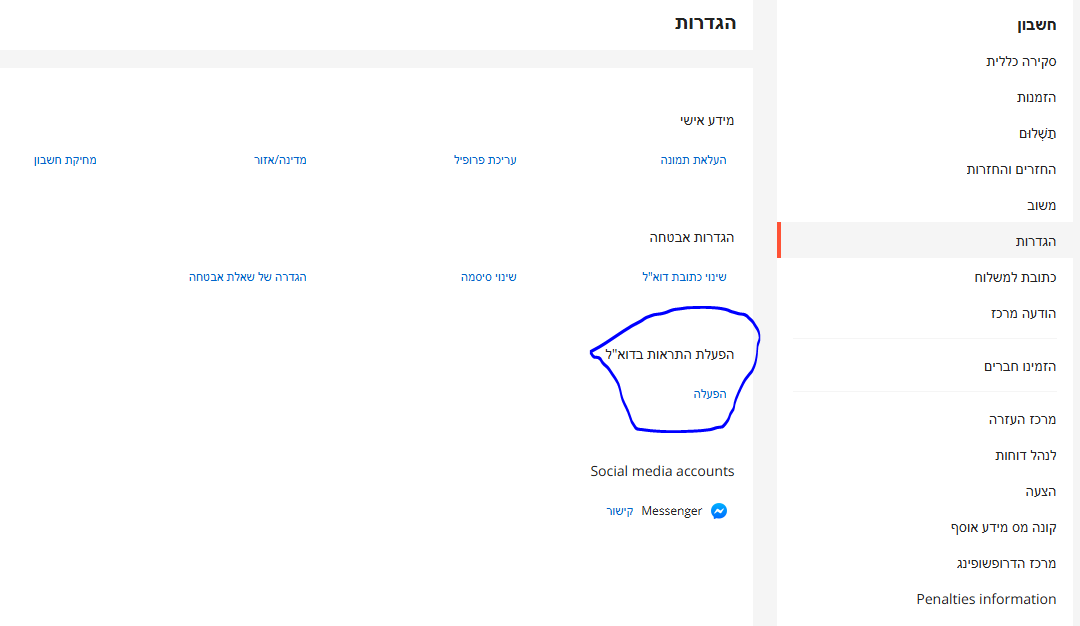This screenshot has width=1080, height=626.
Task: Open הזמנות in the sidebar
Action: click(x=1036, y=97)
